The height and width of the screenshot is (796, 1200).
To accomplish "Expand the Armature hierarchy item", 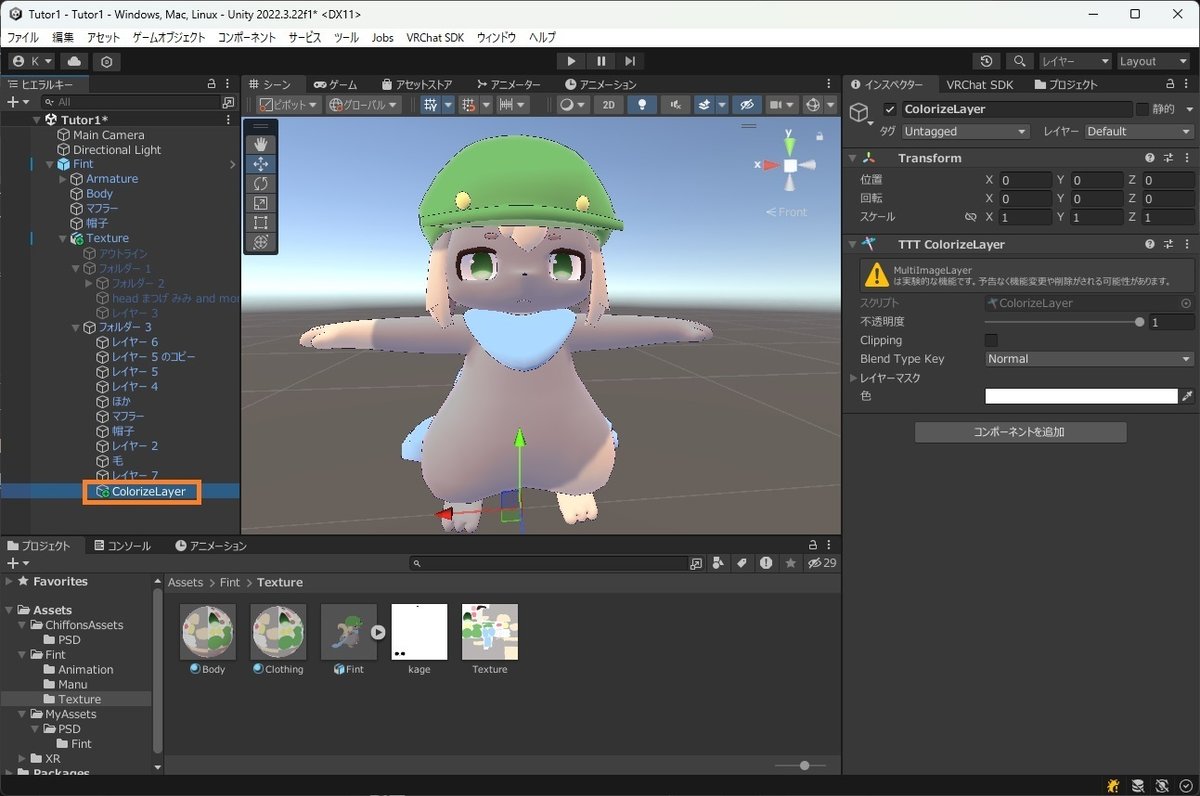I will click(62, 179).
